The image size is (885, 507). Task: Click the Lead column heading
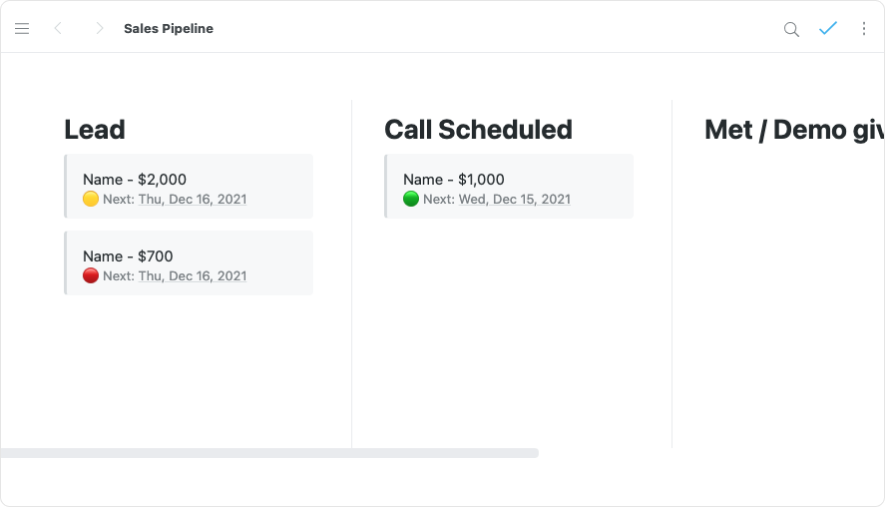pos(95,130)
